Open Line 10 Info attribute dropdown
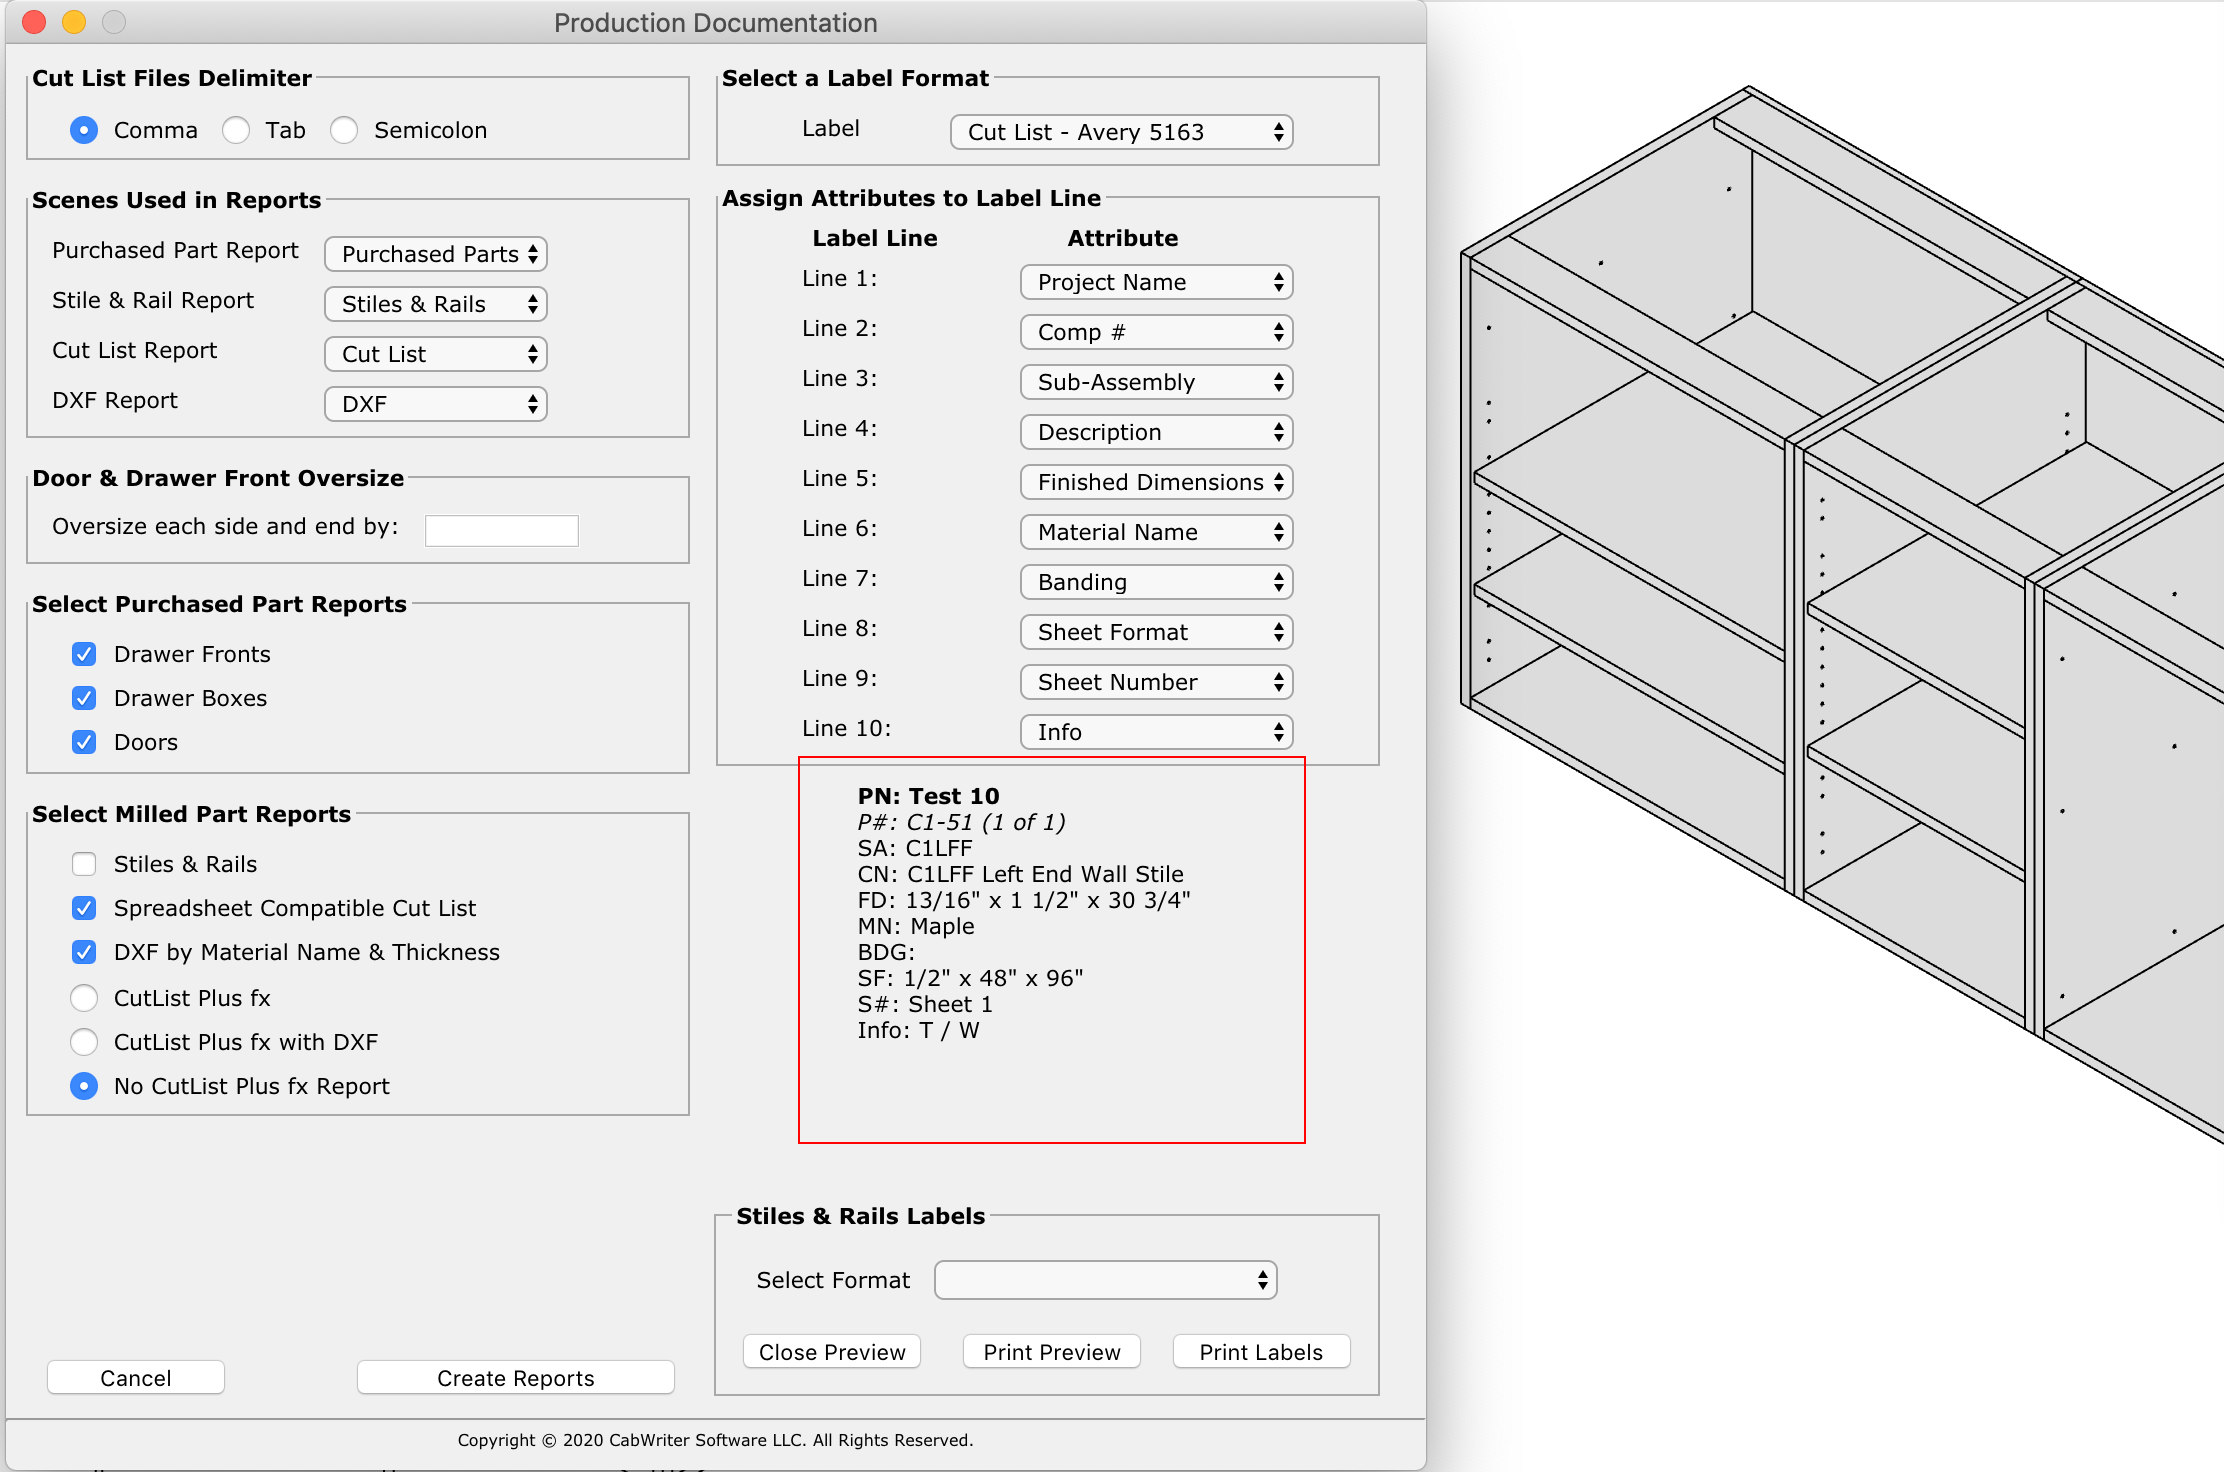This screenshot has height=1472, width=2224. (1156, 732)
